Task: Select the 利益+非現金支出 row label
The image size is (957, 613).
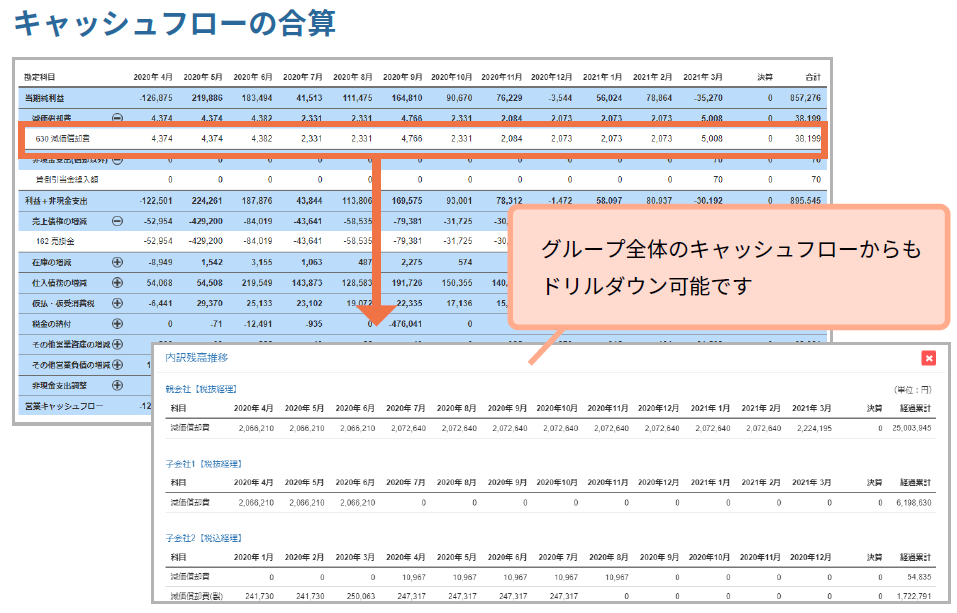Action: click(56, 201)
